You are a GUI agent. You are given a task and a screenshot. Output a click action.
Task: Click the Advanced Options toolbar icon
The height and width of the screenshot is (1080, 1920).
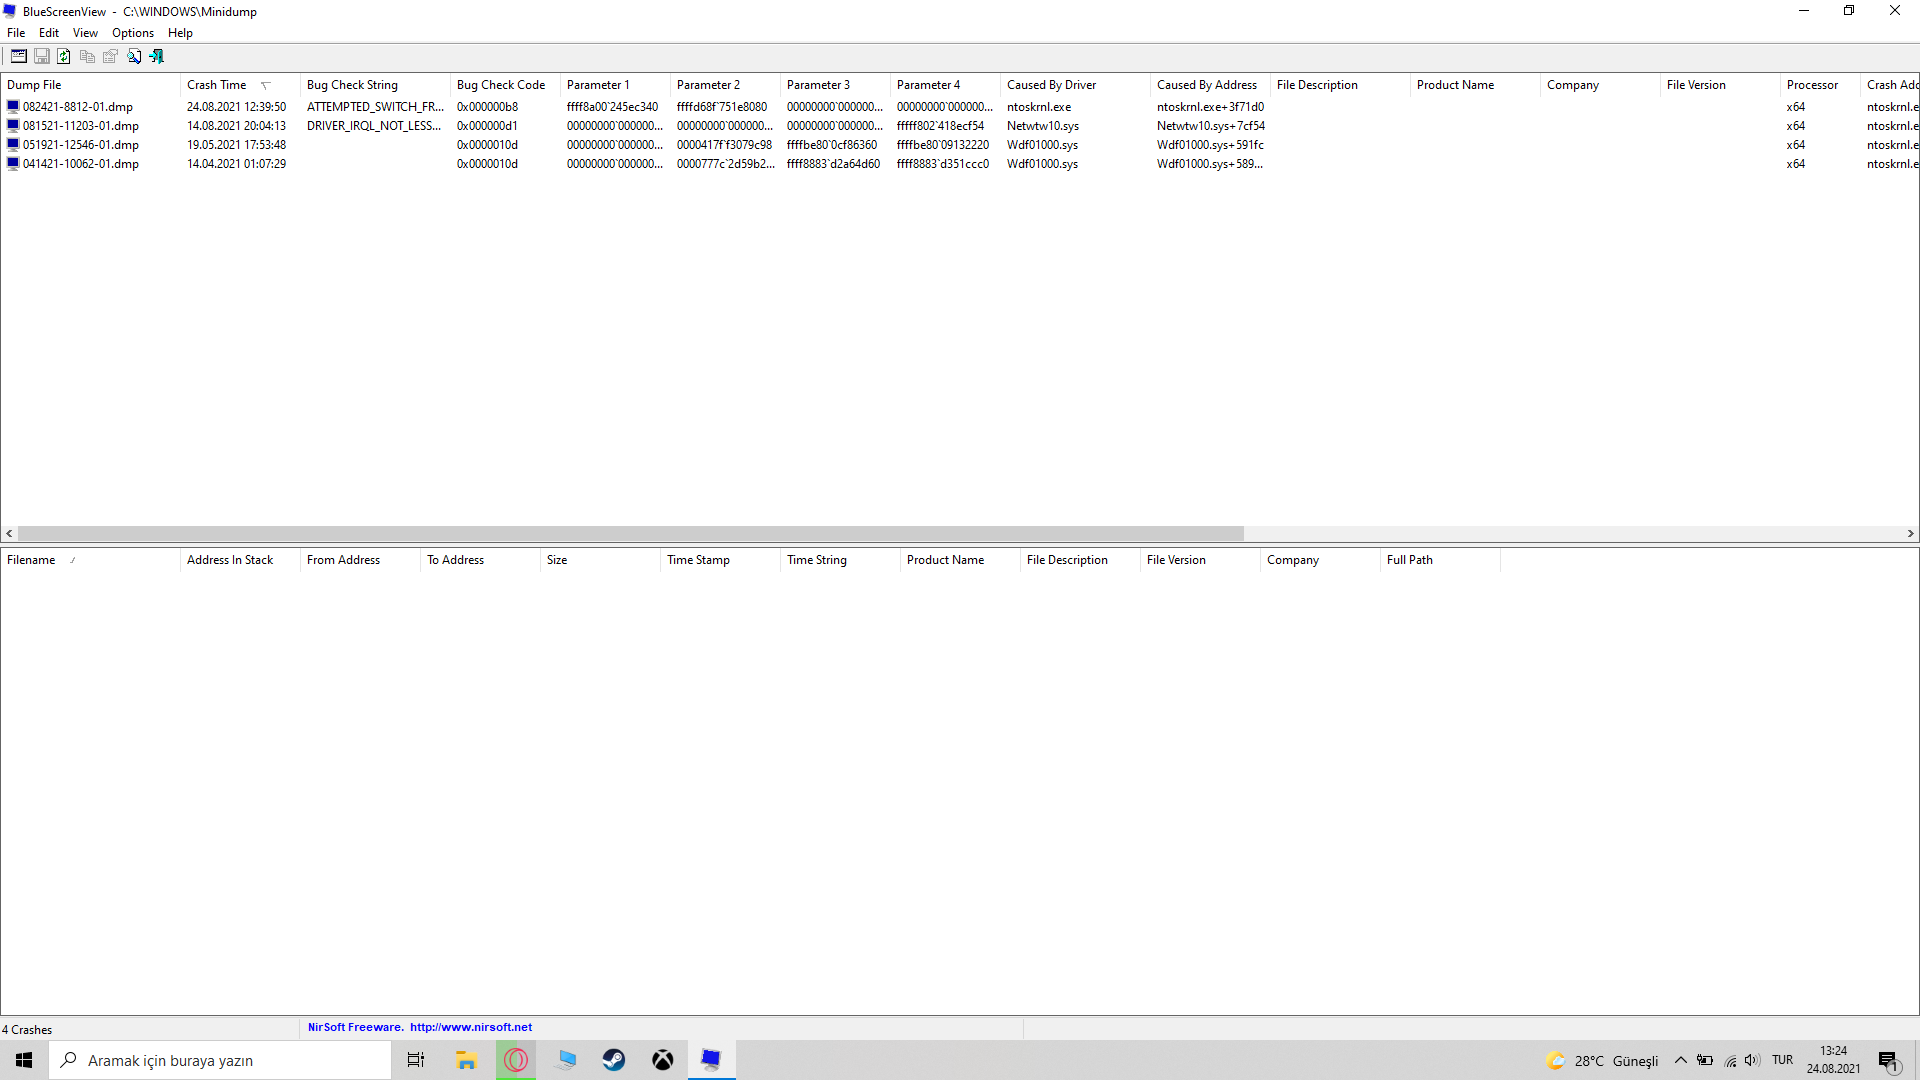(19, 57)
